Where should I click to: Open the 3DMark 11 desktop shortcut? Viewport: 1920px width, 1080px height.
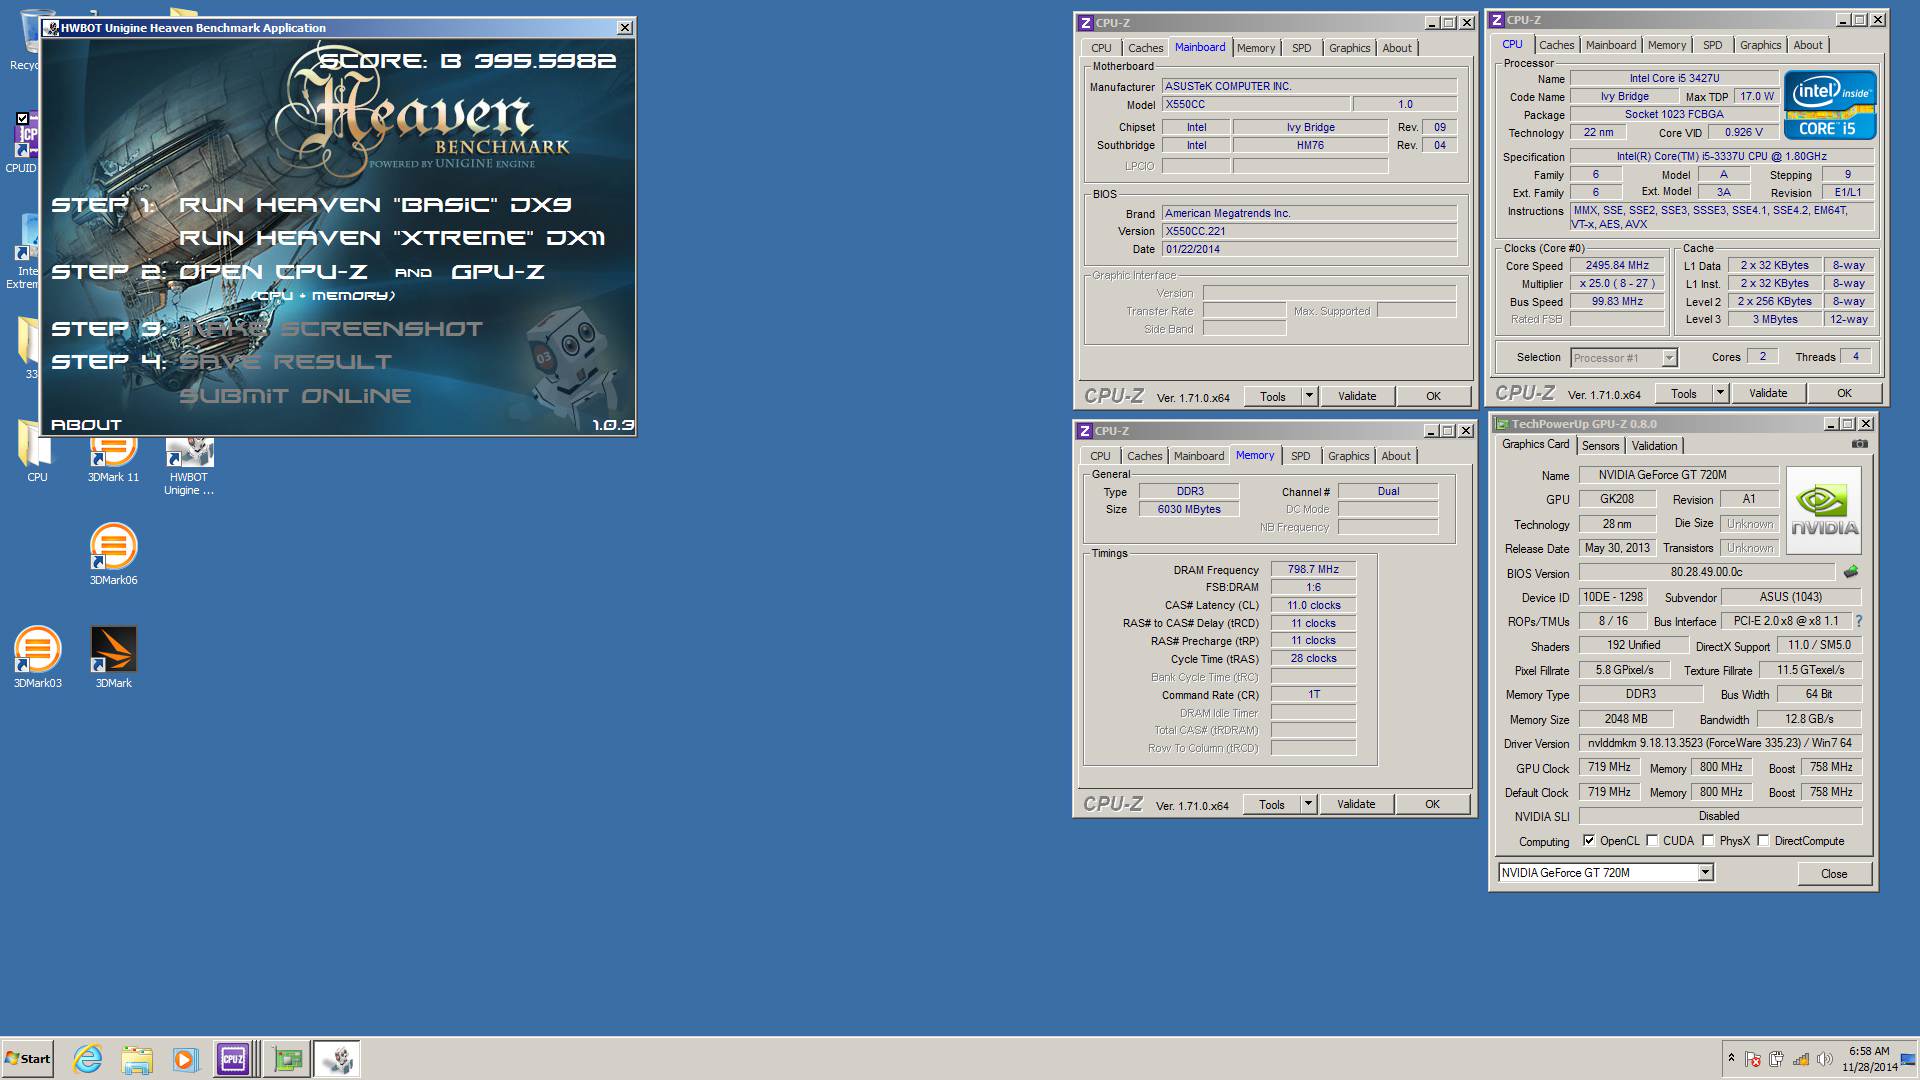[x=113, y=460]
